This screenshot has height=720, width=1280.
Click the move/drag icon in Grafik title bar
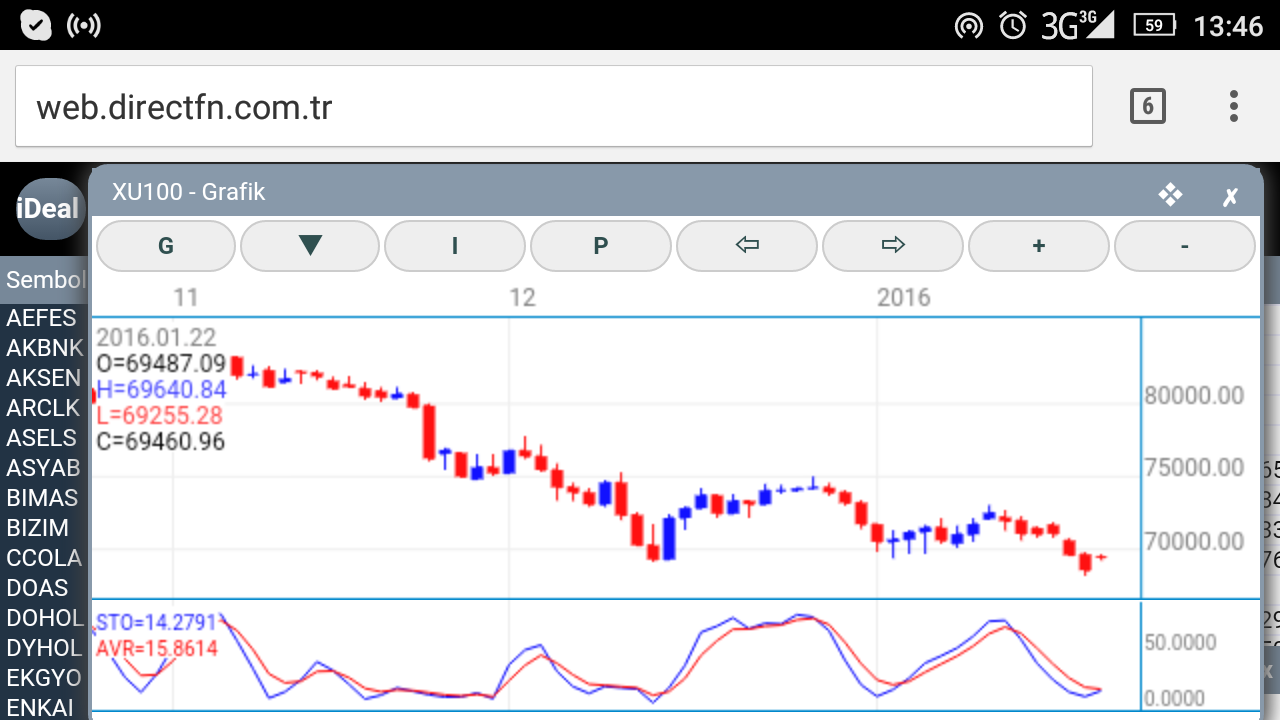1170,195
